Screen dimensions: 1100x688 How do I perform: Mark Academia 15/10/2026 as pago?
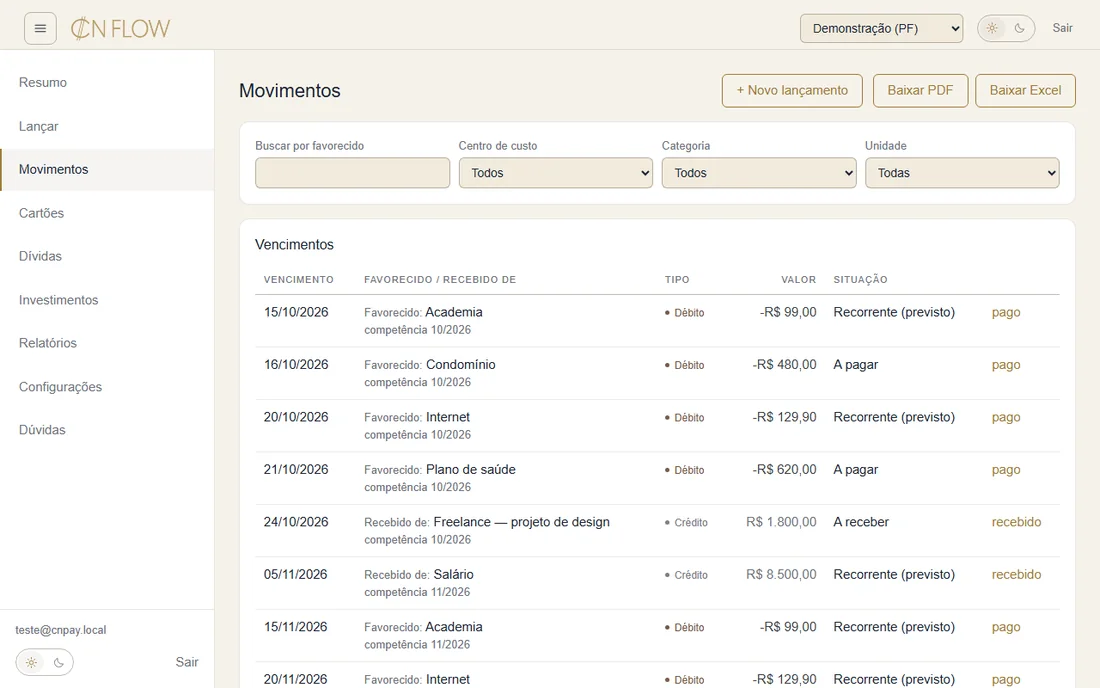[x=1005, y=312]
